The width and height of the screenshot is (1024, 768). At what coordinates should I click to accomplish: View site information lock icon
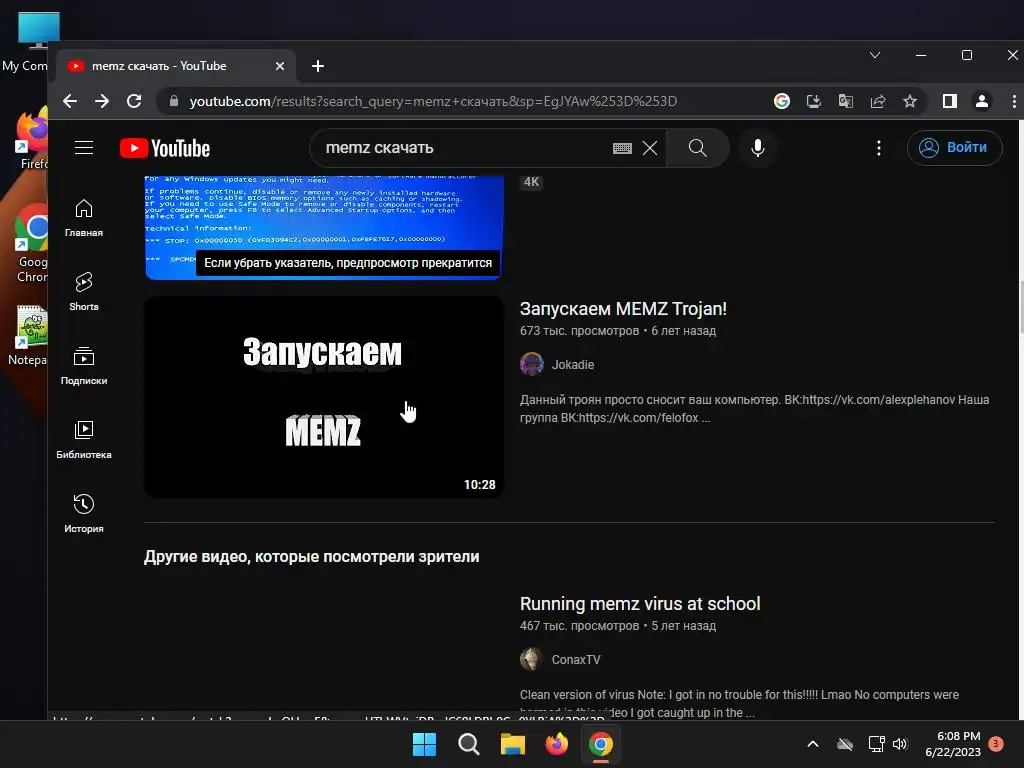(x=174, y=101)
